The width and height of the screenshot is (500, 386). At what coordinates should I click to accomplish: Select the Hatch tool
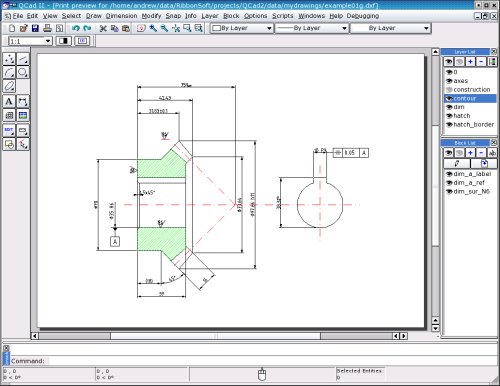(x=9, y=115)
